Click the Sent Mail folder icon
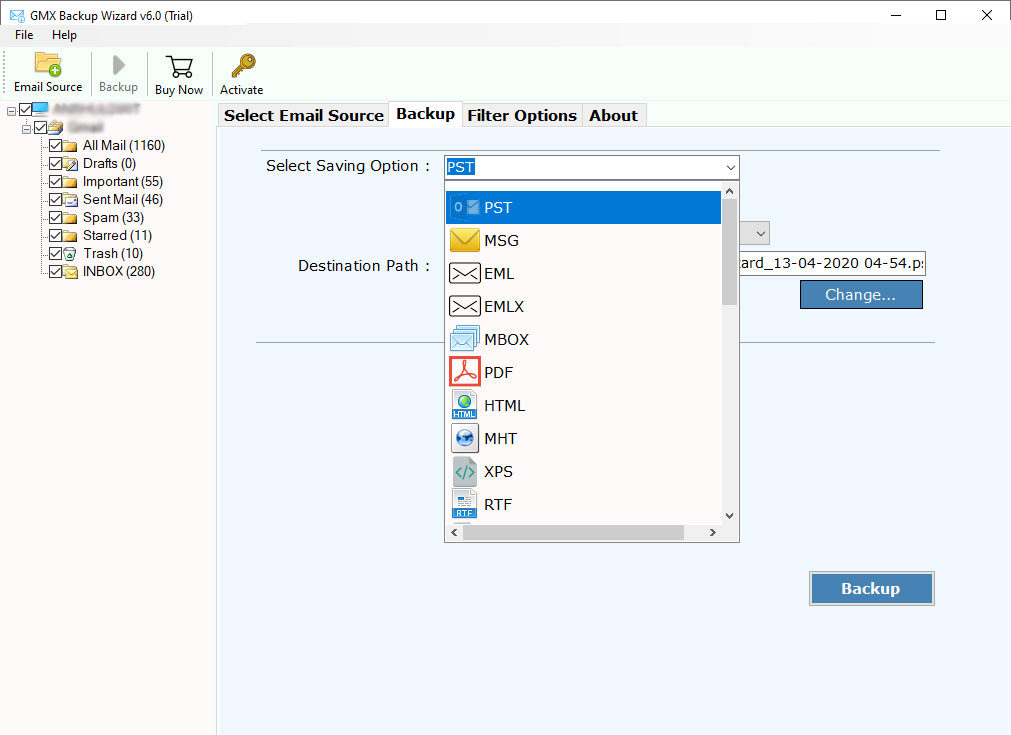The width and height of the screenshot is (1011, 735). 70,200
